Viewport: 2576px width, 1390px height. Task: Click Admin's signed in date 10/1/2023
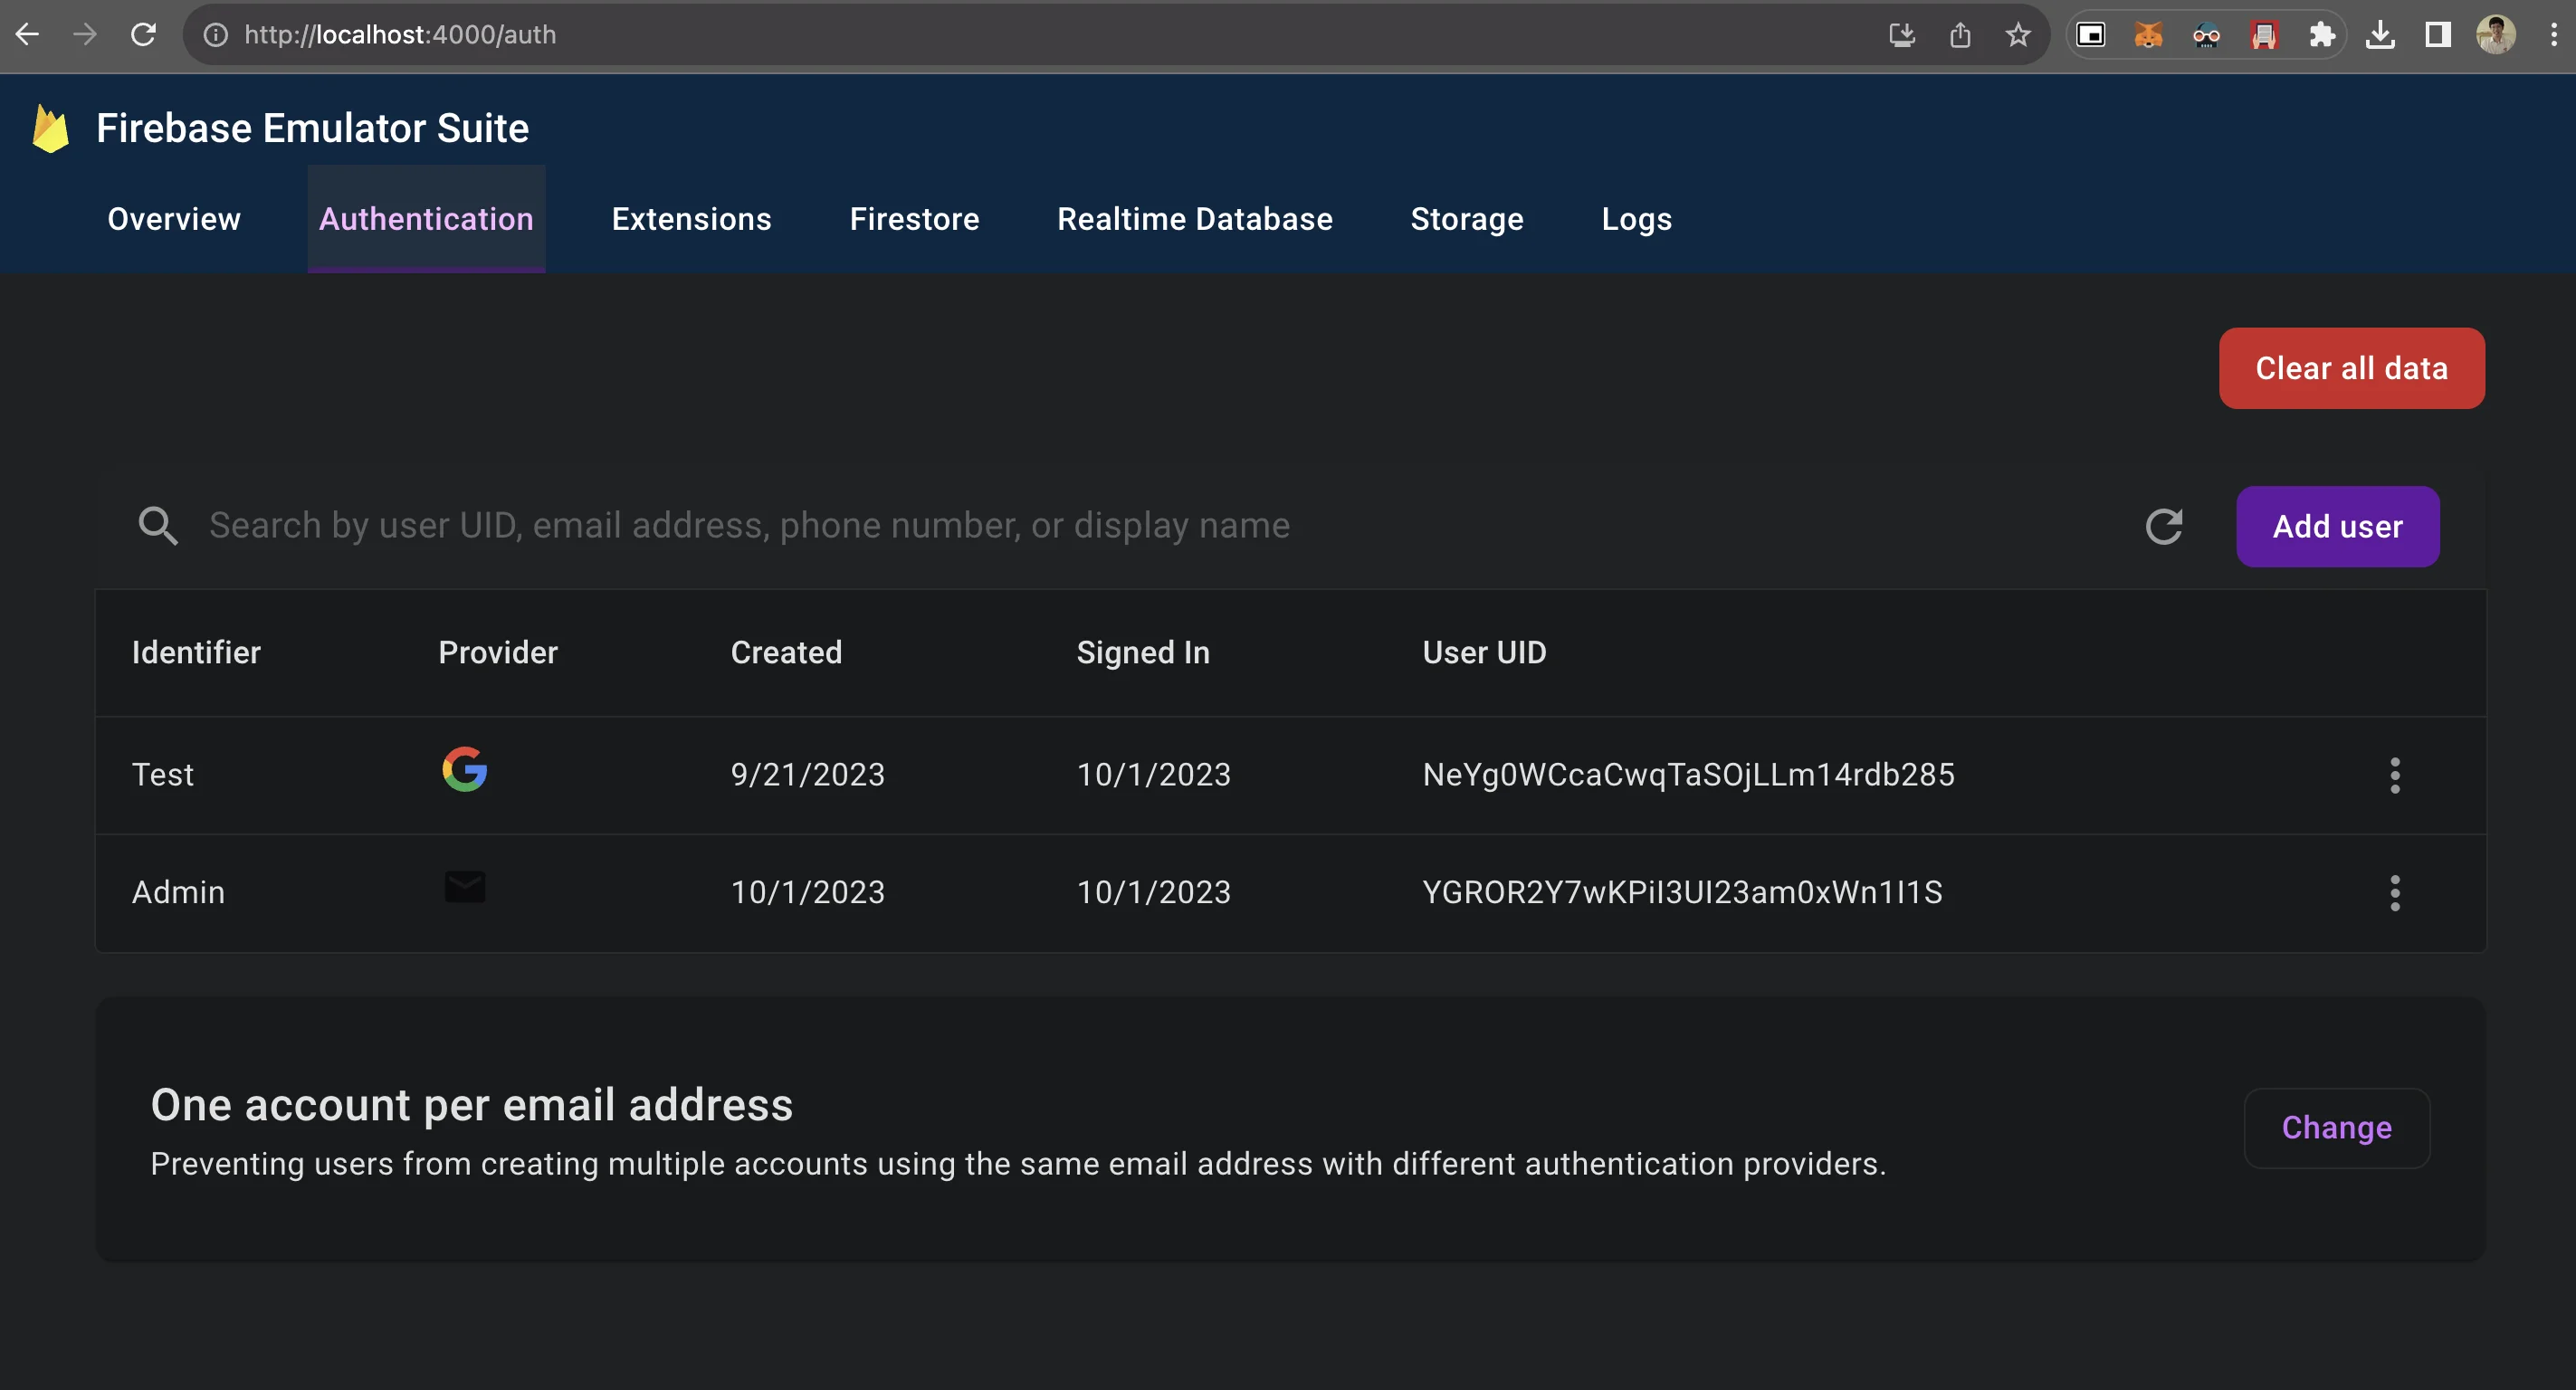tap(1154, 892)
